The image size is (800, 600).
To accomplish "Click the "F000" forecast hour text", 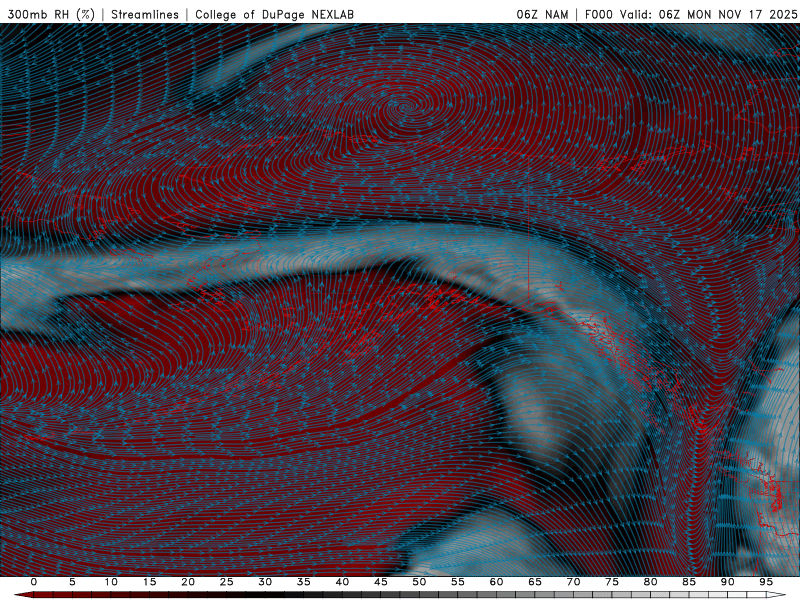I will (598, 14).
